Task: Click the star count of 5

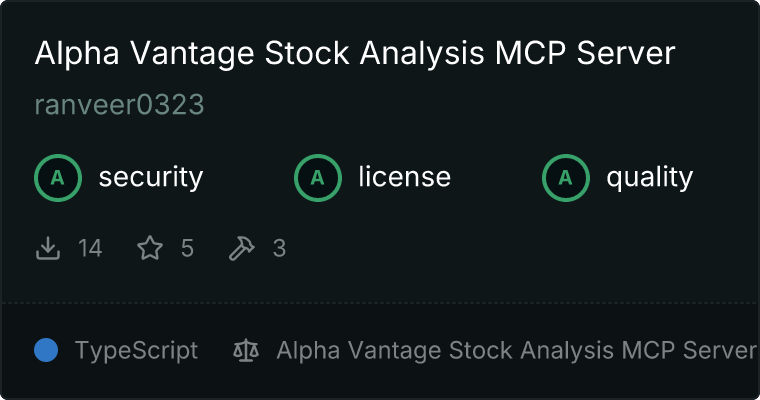Action: [187, 248]
